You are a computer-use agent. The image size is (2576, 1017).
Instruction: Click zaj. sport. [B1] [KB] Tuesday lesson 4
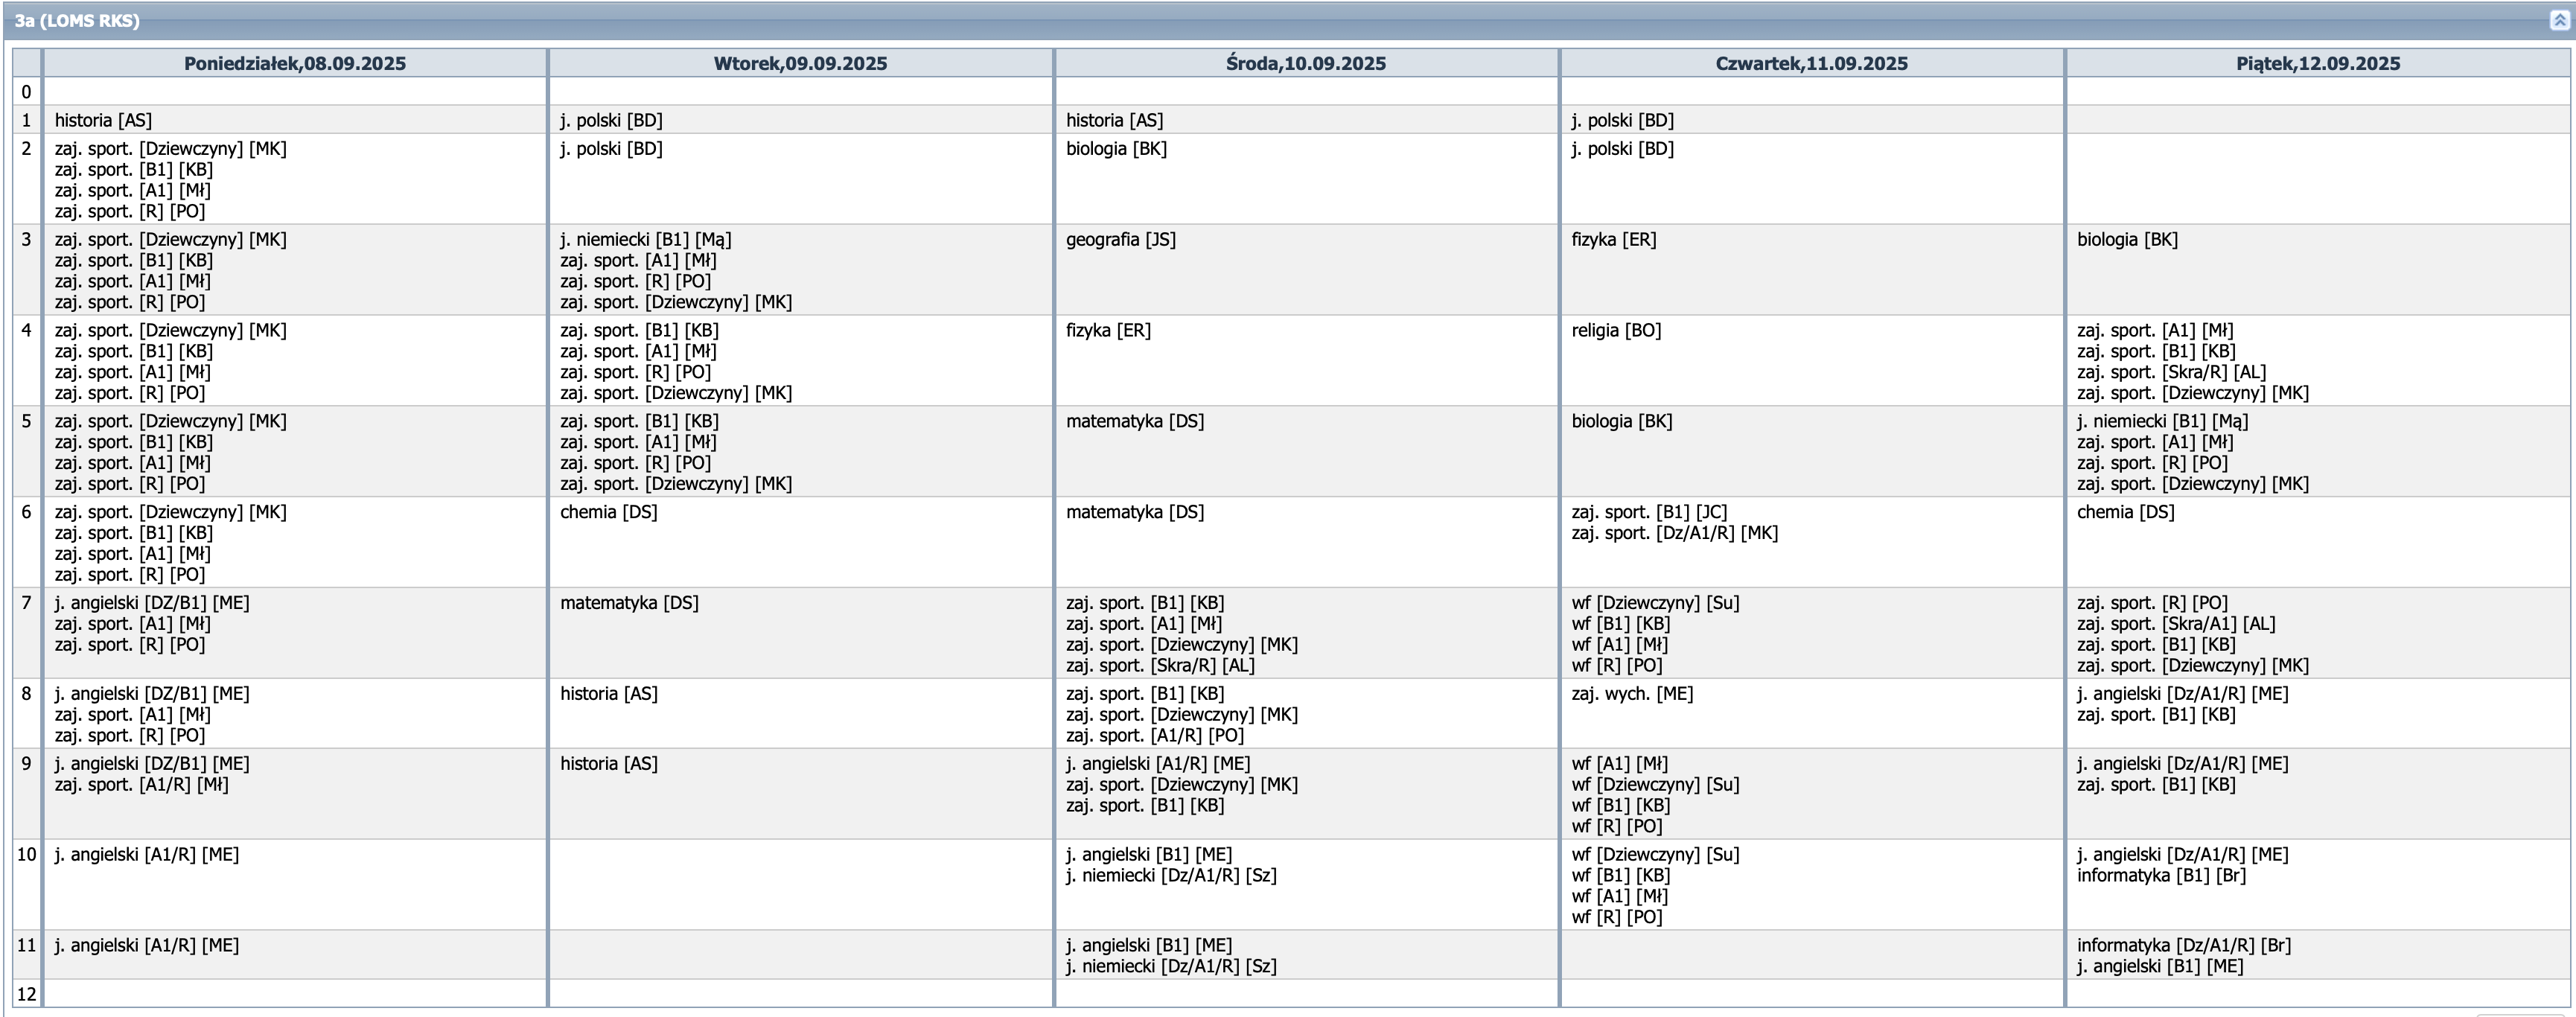pos(639,330)
